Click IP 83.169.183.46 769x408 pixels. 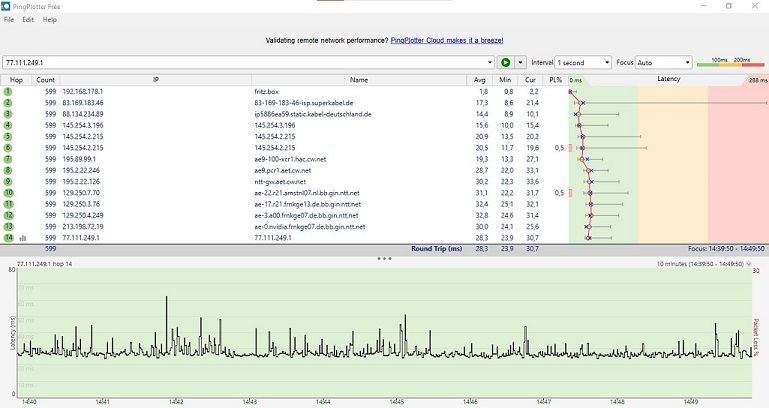[x=82, y=102]
